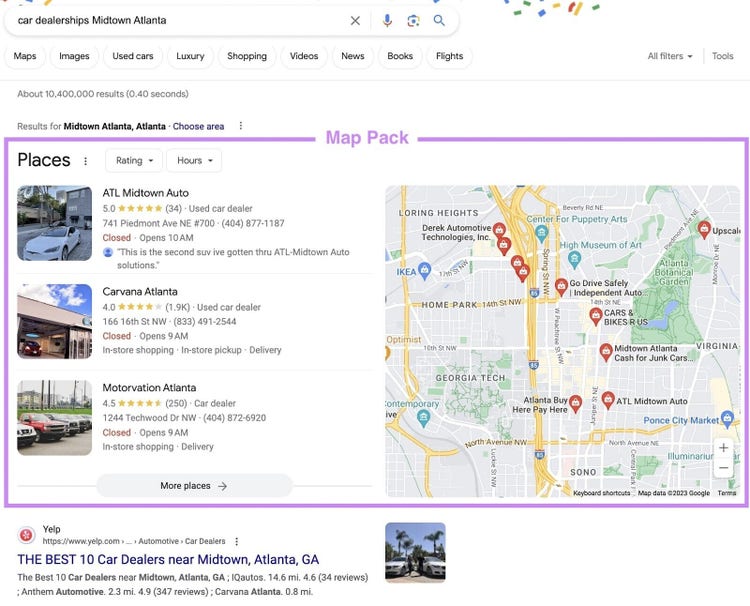Start voice search with the microphone icon
The width and height of the screenshot is (750, 606).
pyautogui.click(x=387, y=21)
